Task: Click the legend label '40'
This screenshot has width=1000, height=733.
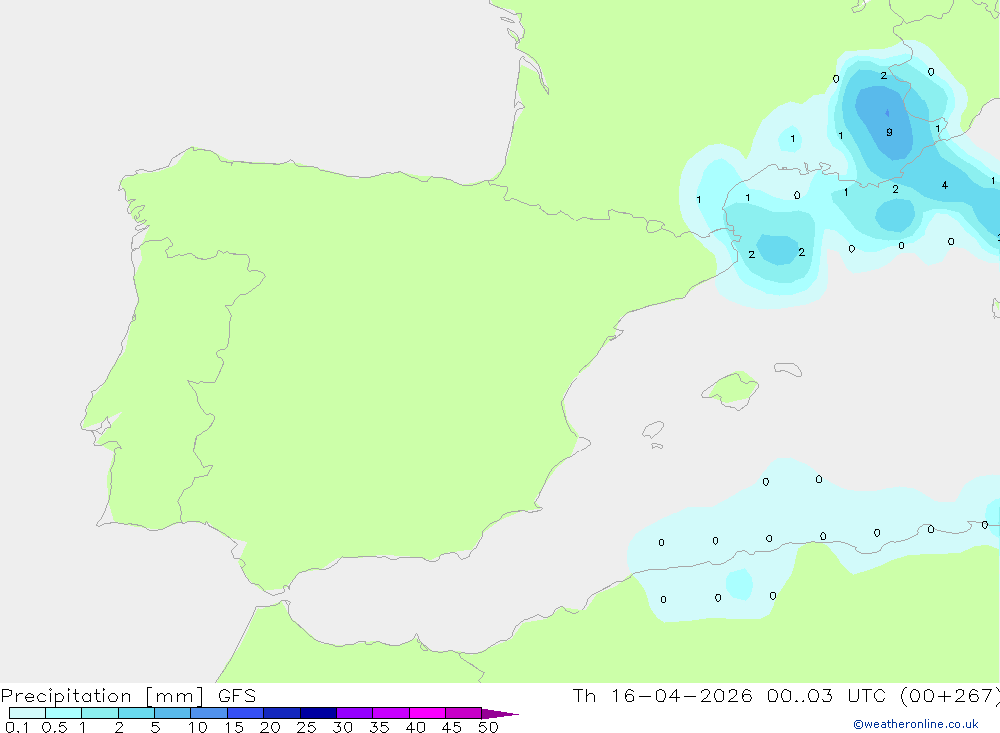Action: [415, 727]
